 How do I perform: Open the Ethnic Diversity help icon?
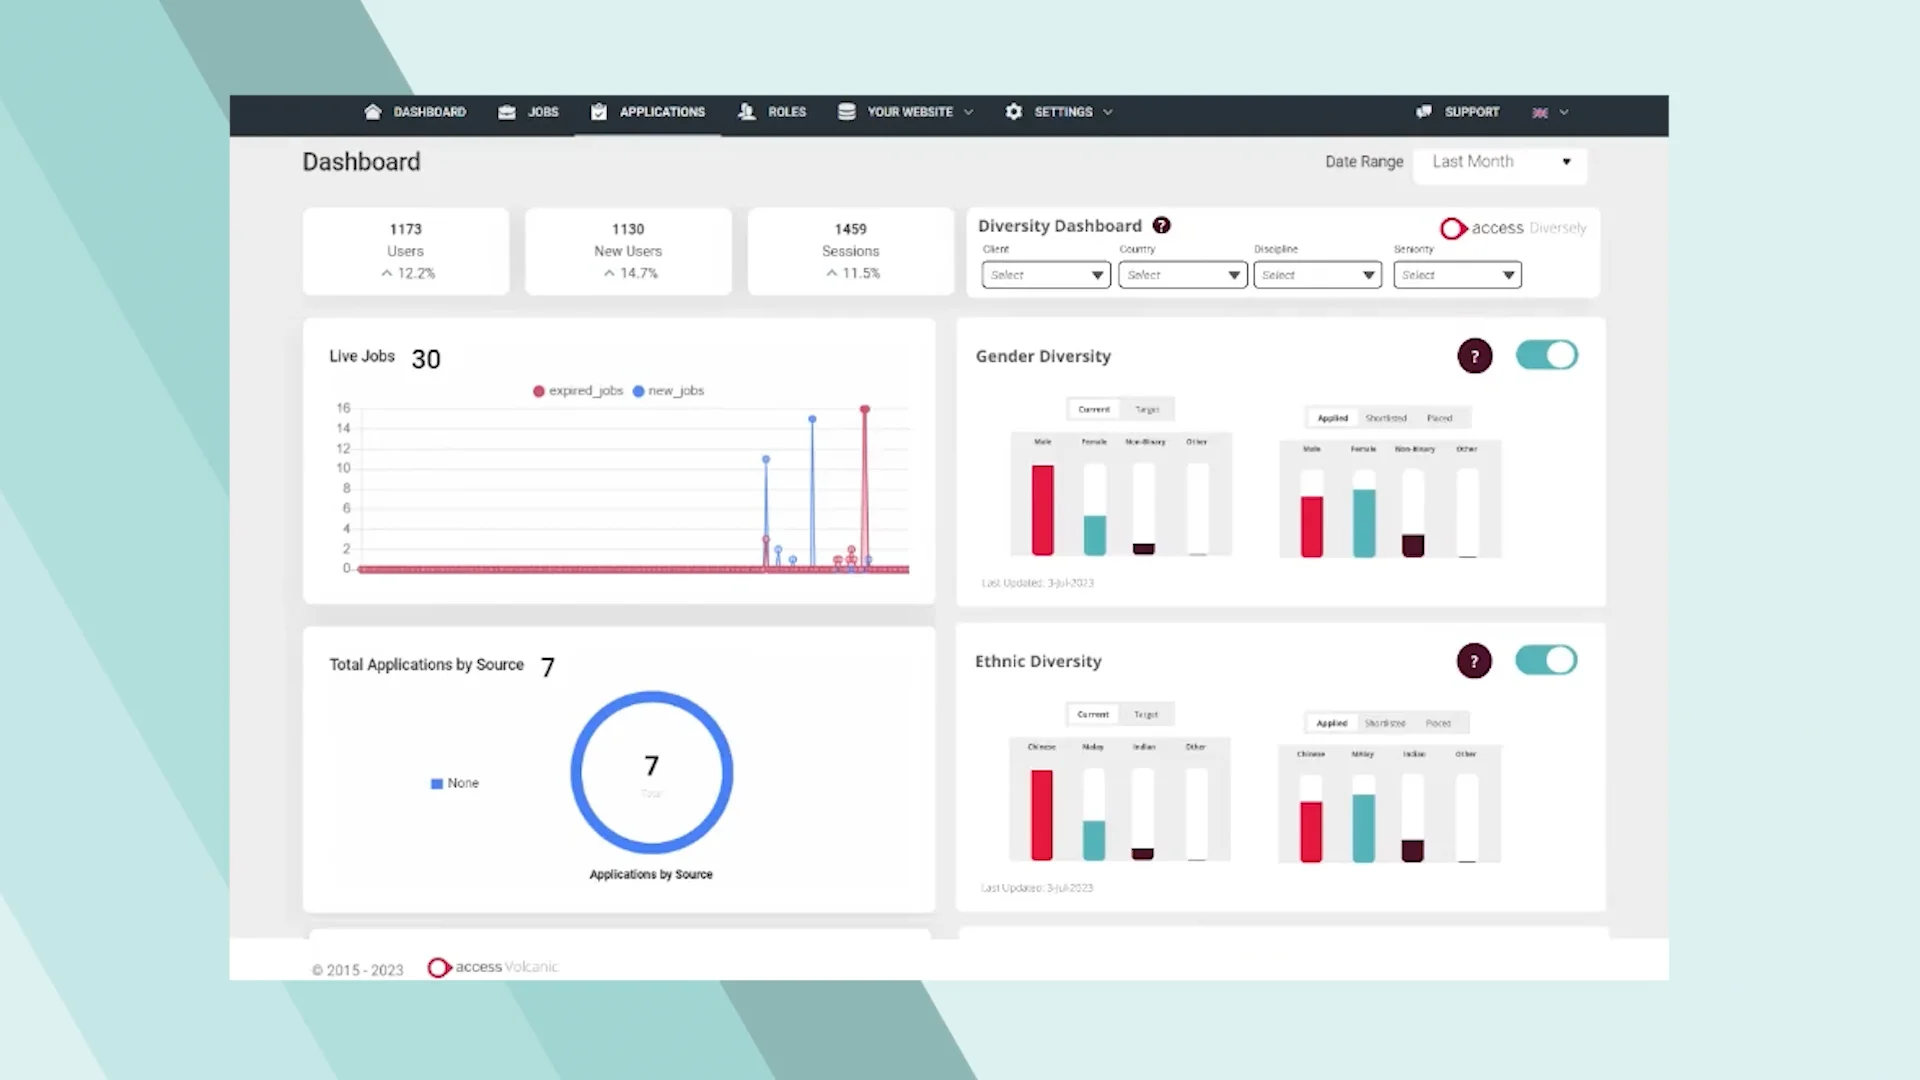(x=1474, y=661)
